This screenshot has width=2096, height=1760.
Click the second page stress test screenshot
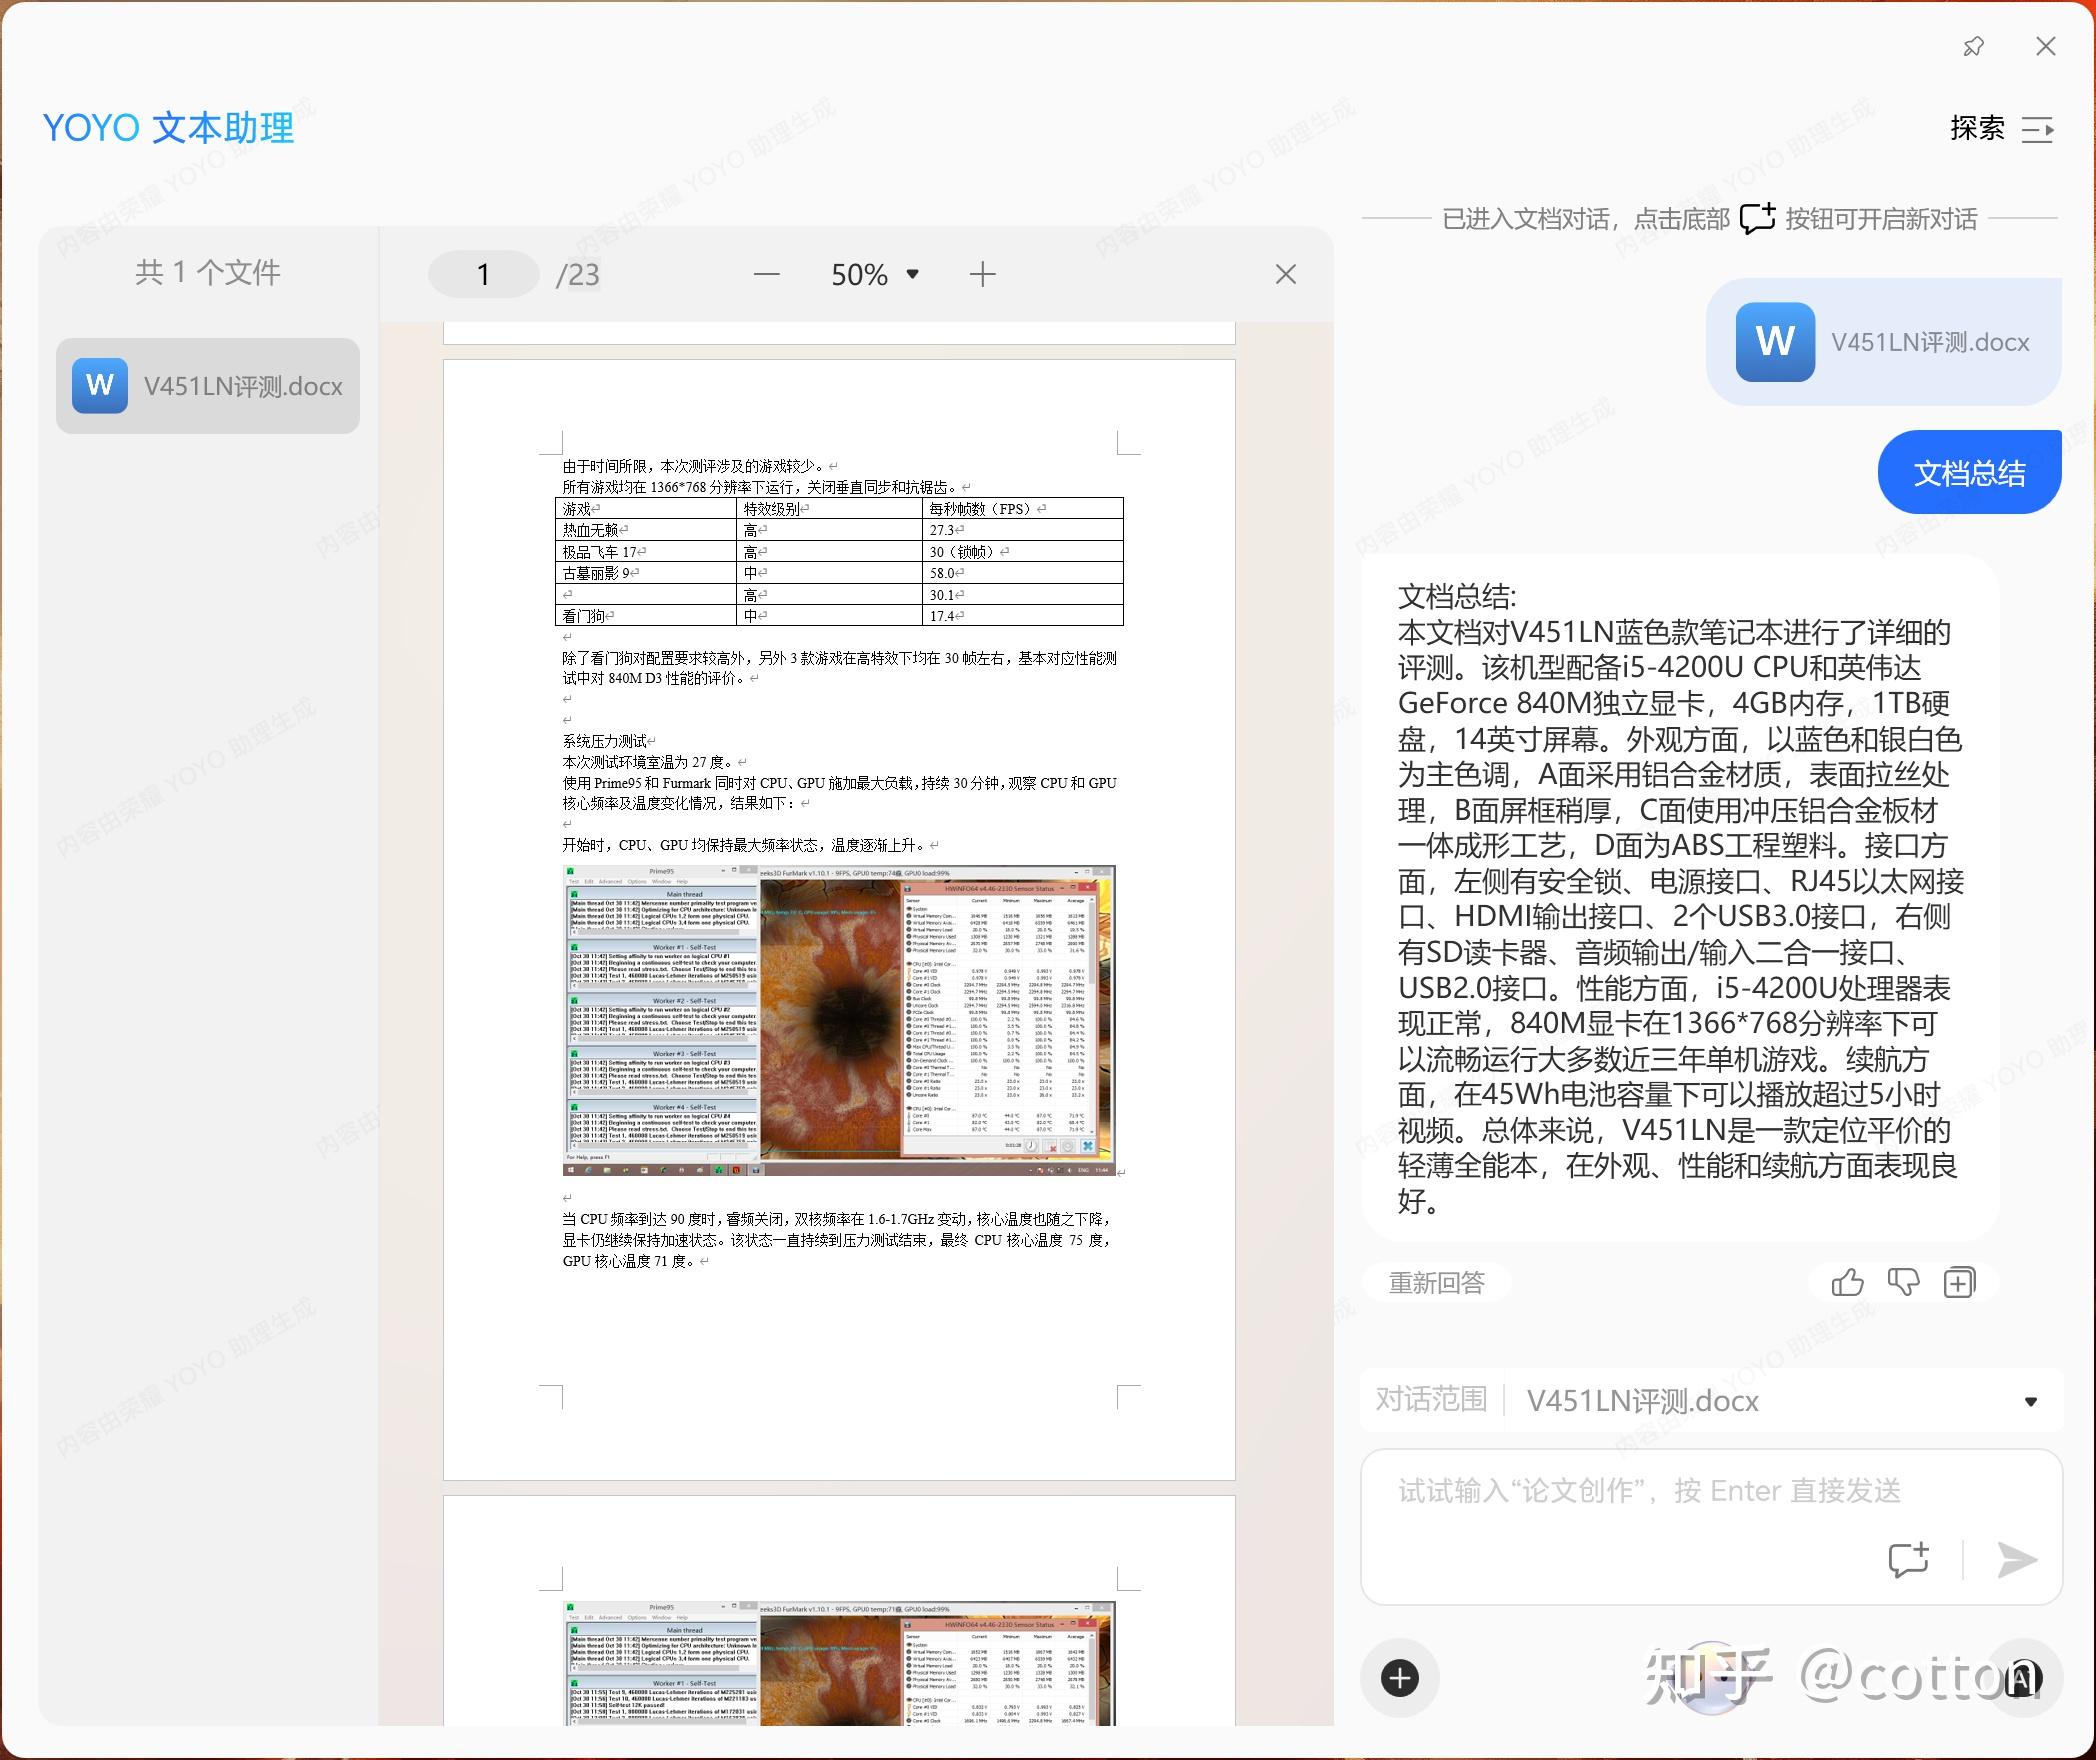pyautogui.click(x=839, y=1663)
